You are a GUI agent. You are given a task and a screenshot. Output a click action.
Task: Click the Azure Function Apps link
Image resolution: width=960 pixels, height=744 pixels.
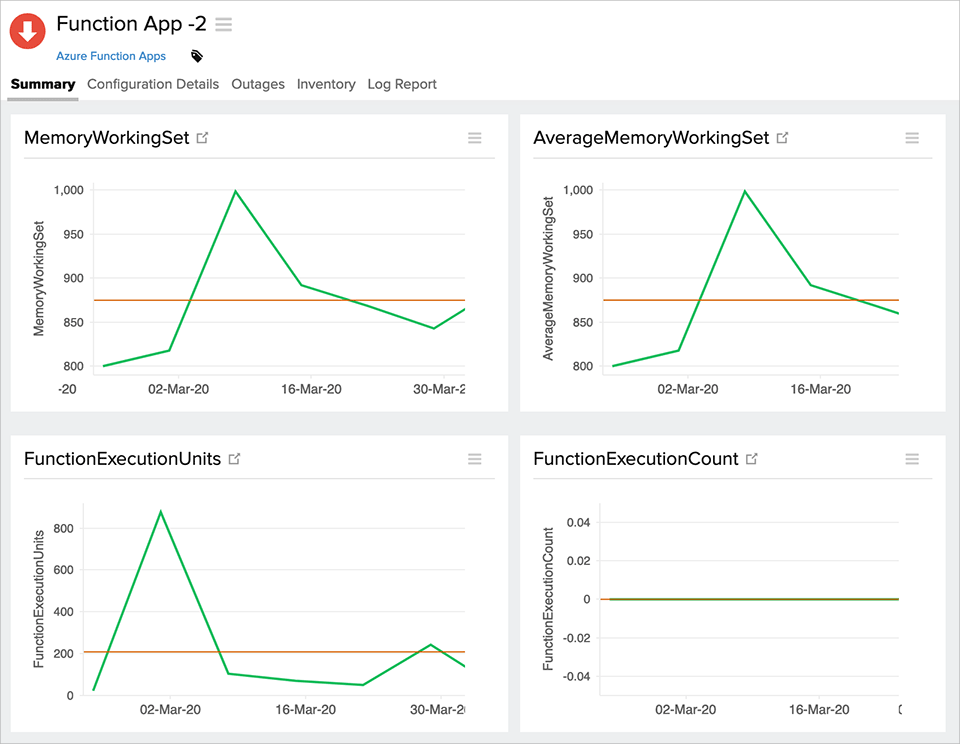coord(110,56)
